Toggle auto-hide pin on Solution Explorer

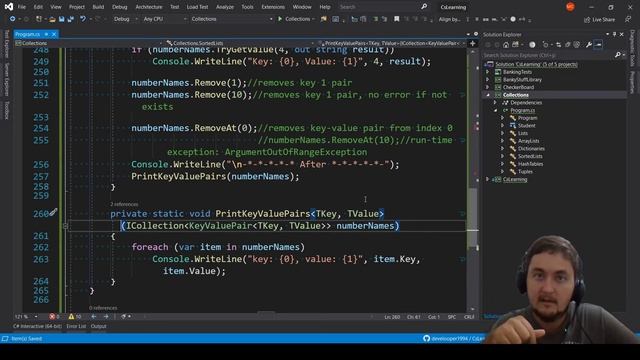pyautogui.click(x=615, y=34)
